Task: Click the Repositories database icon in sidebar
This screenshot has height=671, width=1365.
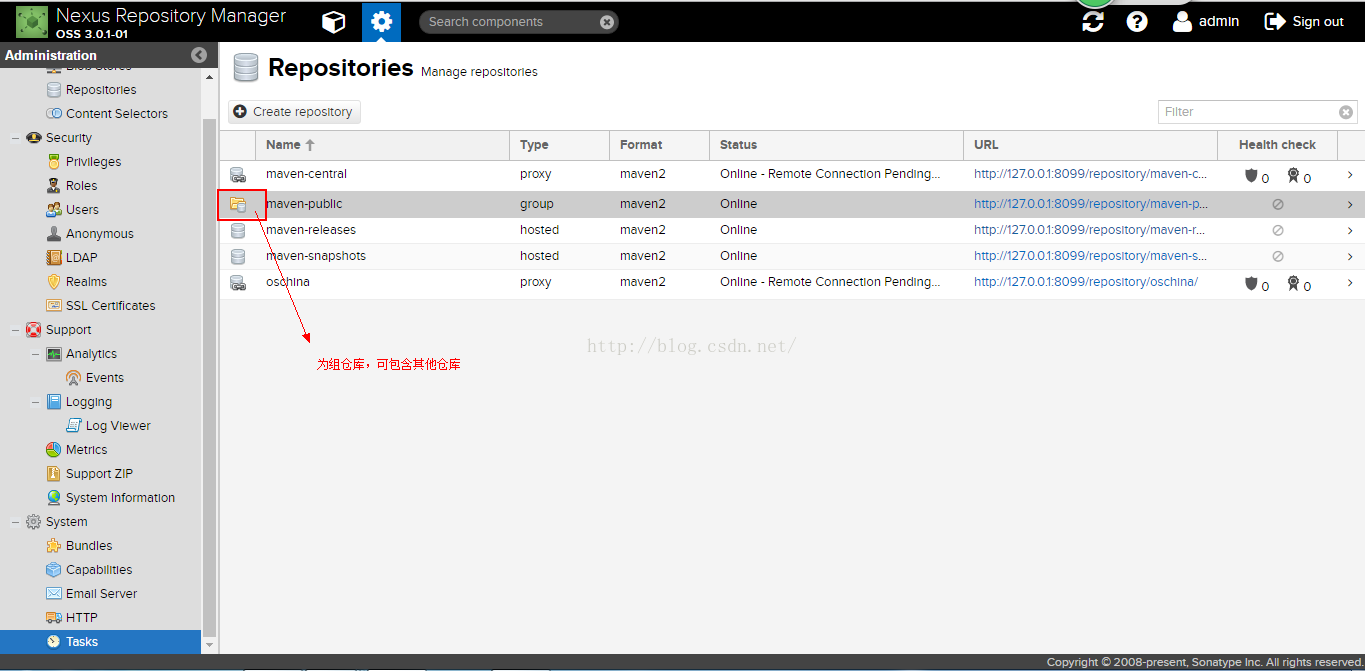Action: coord(54,90)
